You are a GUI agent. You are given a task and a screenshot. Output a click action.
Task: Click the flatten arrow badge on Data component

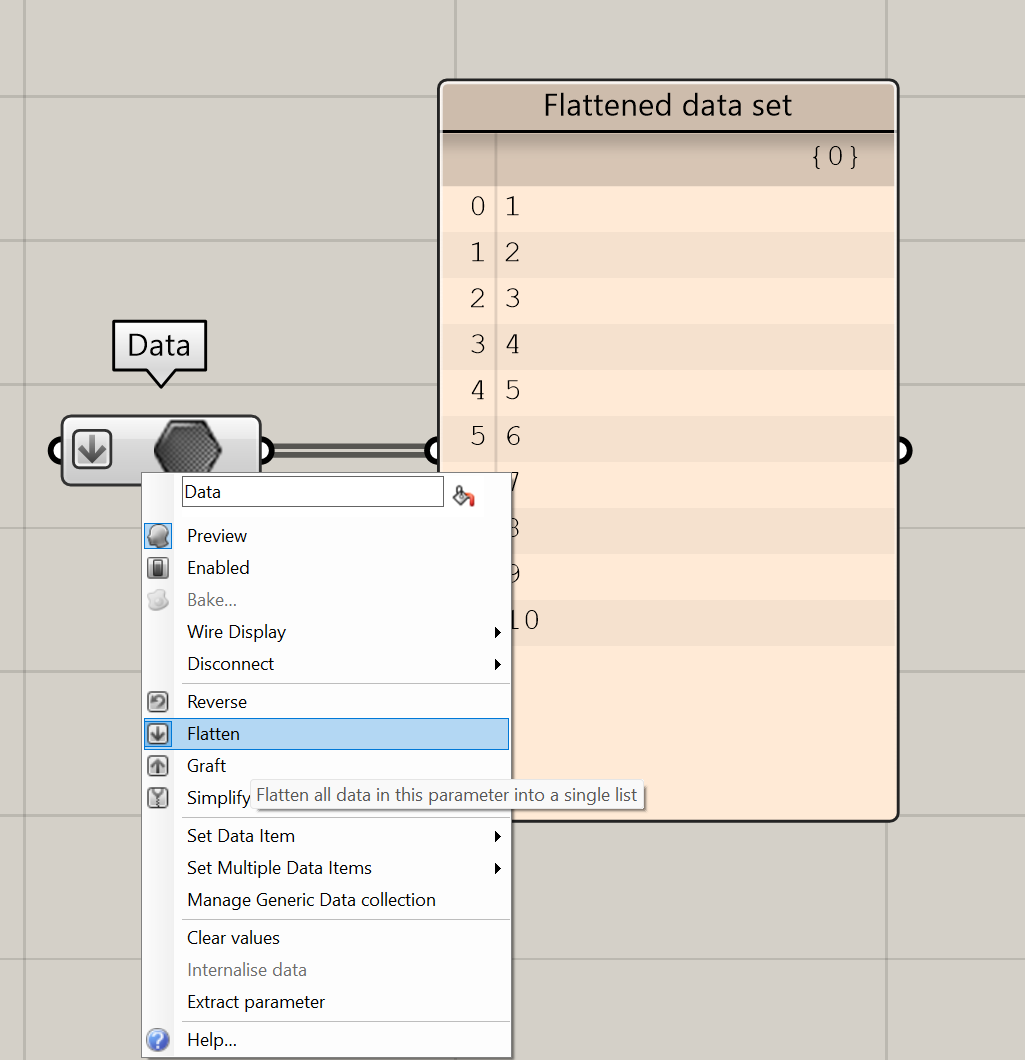coord(92,450)
